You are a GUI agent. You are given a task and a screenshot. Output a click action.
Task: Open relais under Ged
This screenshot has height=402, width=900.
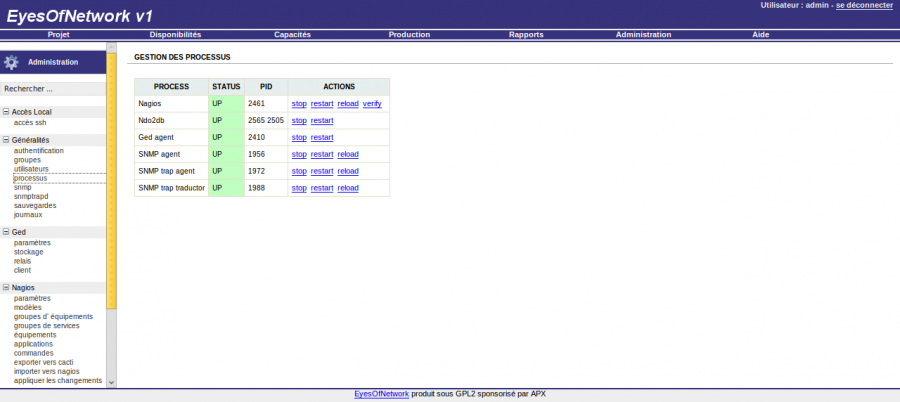[22, 261]
